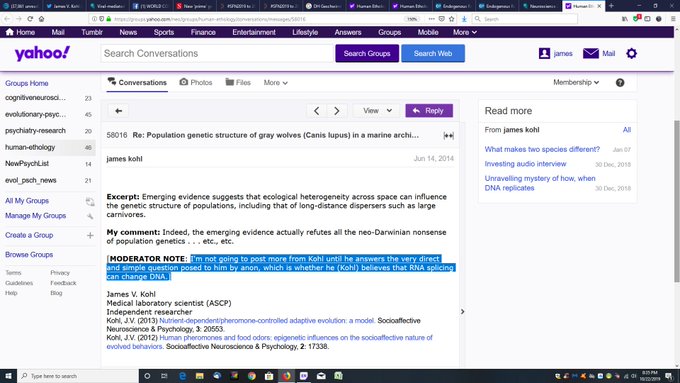680x383 pixels.
Task: Open the Nutrient-dependent/pheromone-controlled adaptive evolution link
Action: (267, 321)
